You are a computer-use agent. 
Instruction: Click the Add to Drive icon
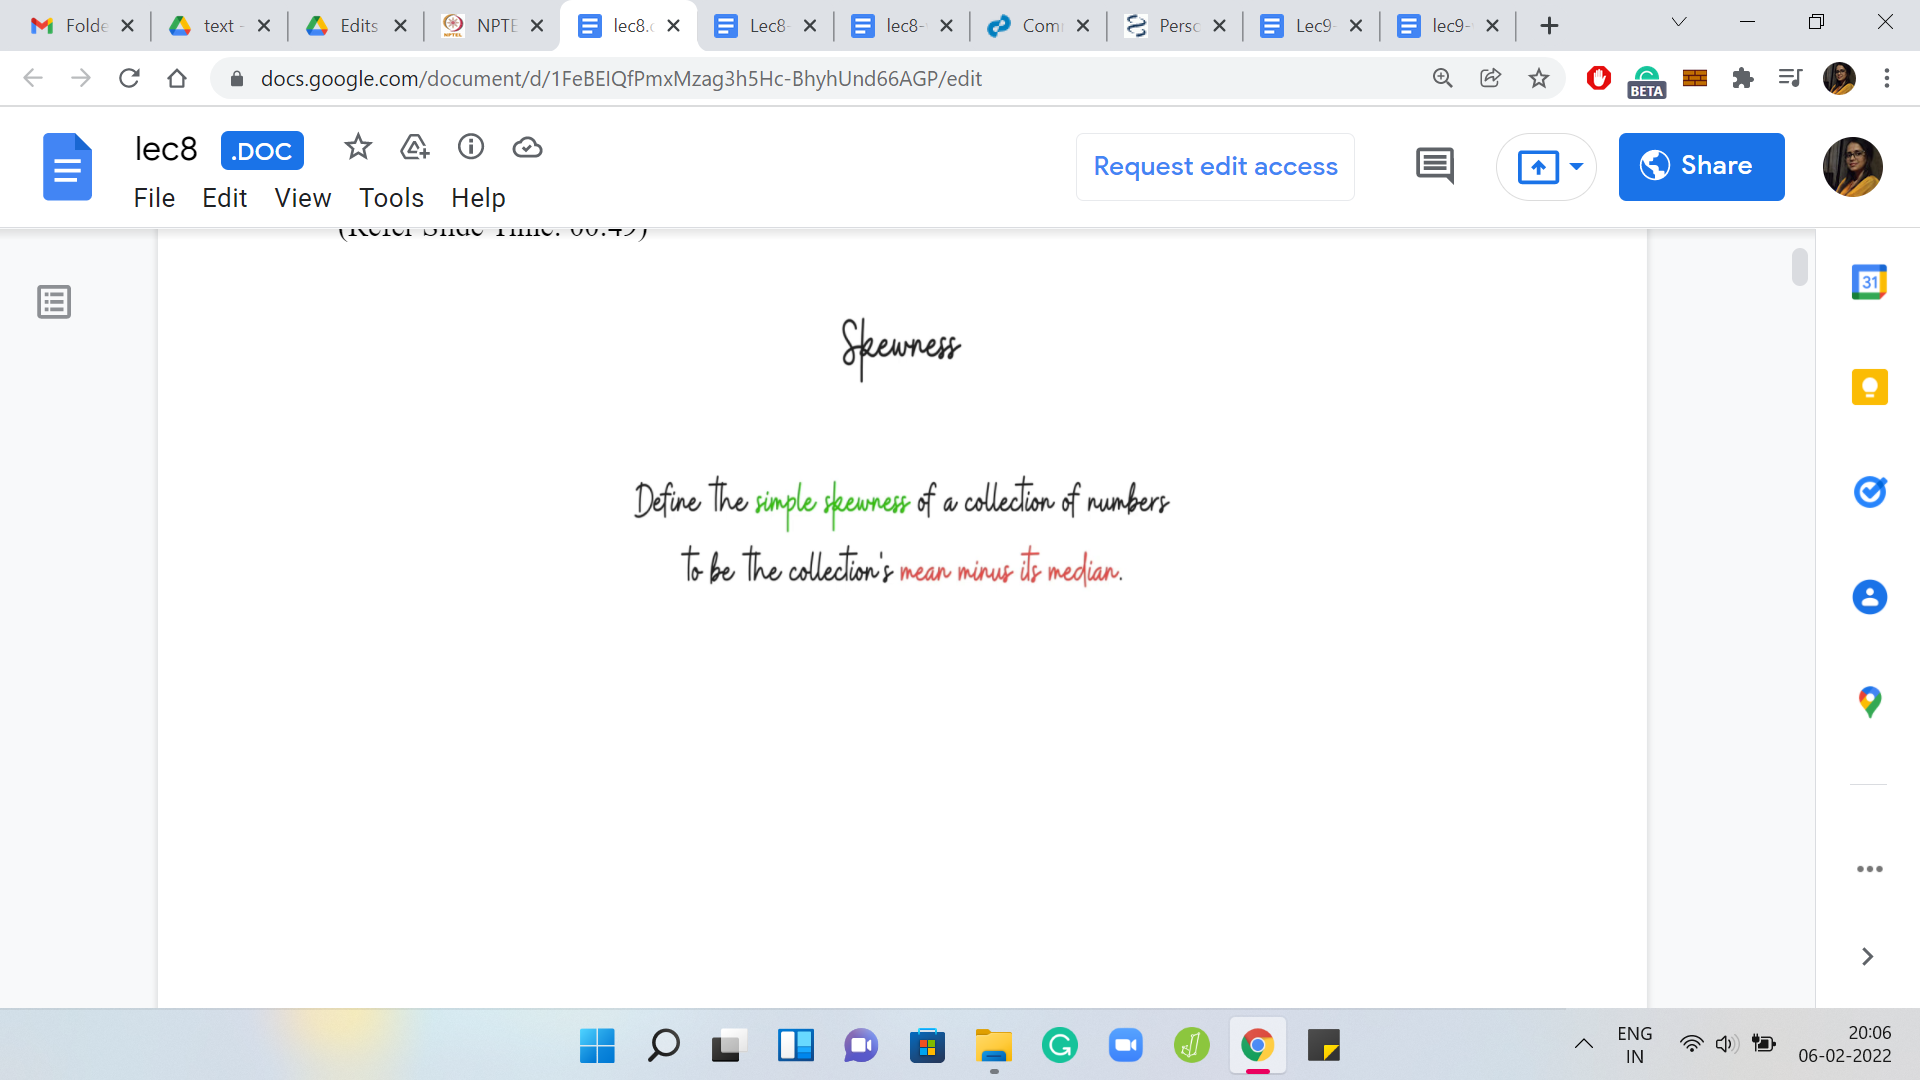(414, 148)
